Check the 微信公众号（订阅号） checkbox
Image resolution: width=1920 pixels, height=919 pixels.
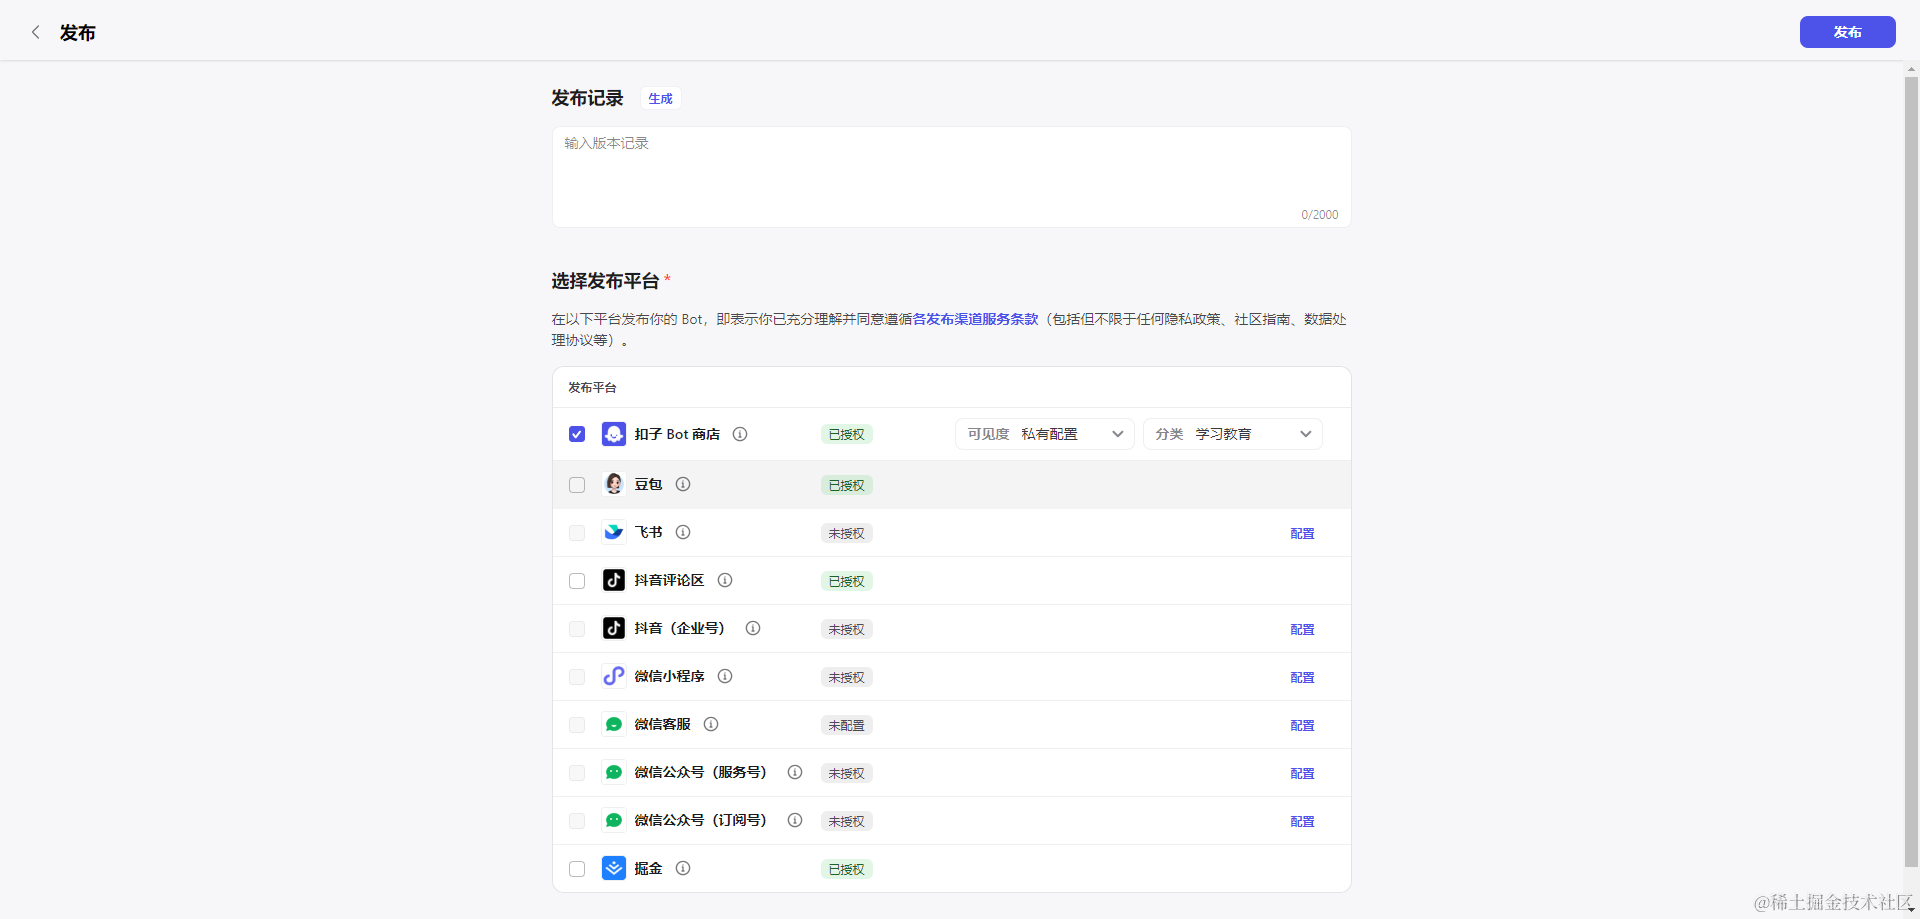click(577, 821)
